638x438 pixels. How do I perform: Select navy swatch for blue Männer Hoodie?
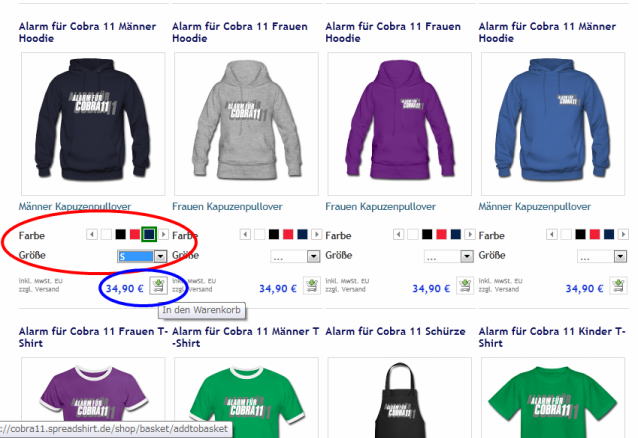[609, 234]
